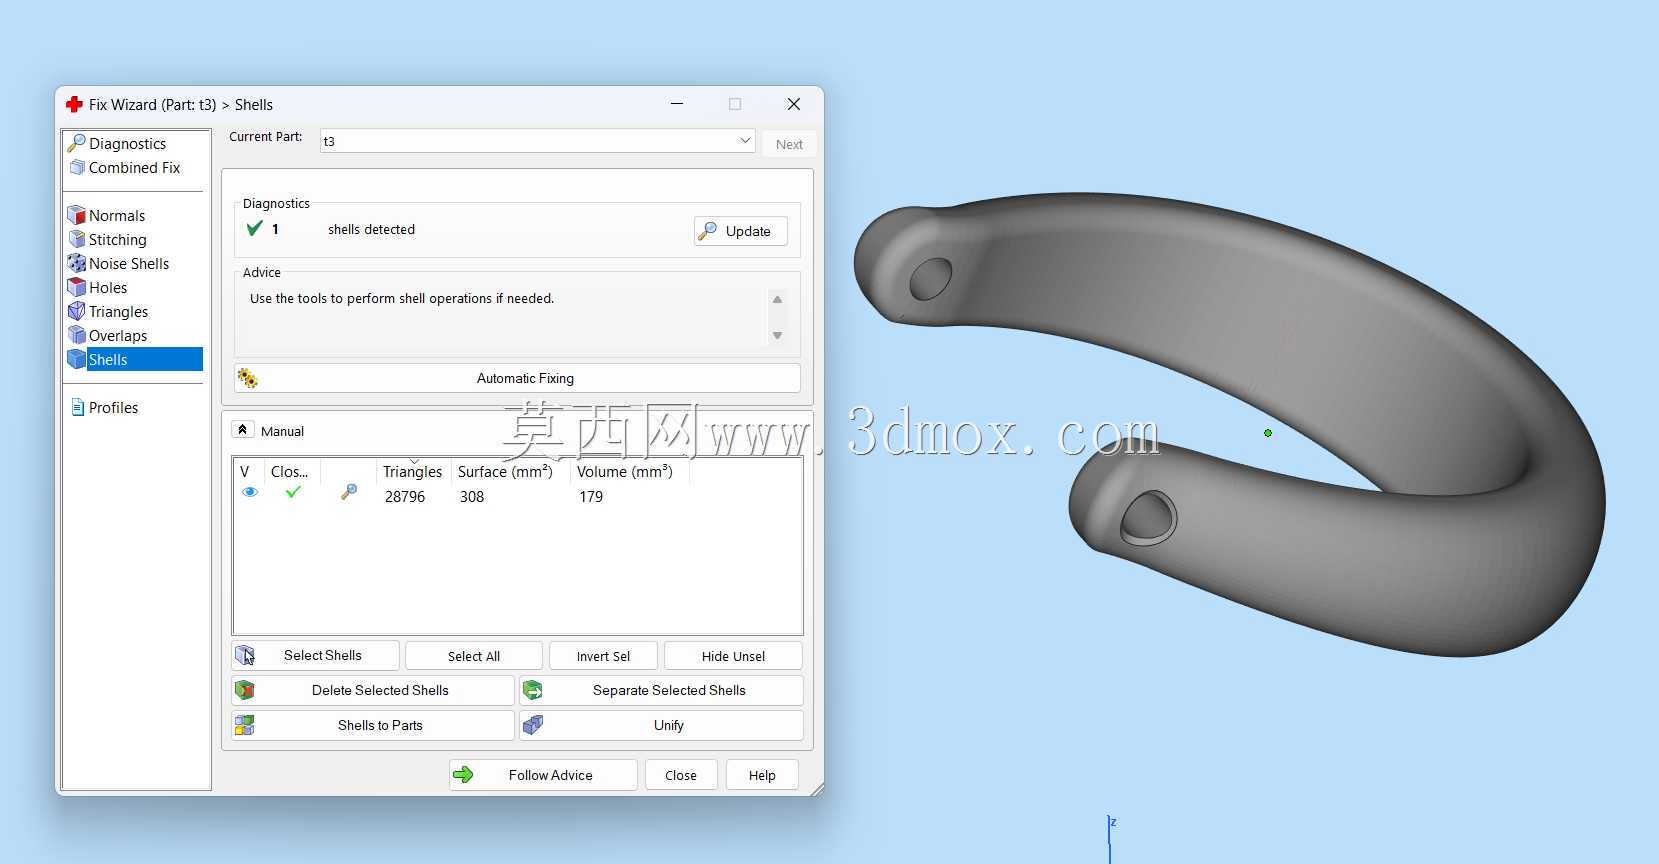
Task: Click the Select Shells cursor icon
Action: [245, 655]
